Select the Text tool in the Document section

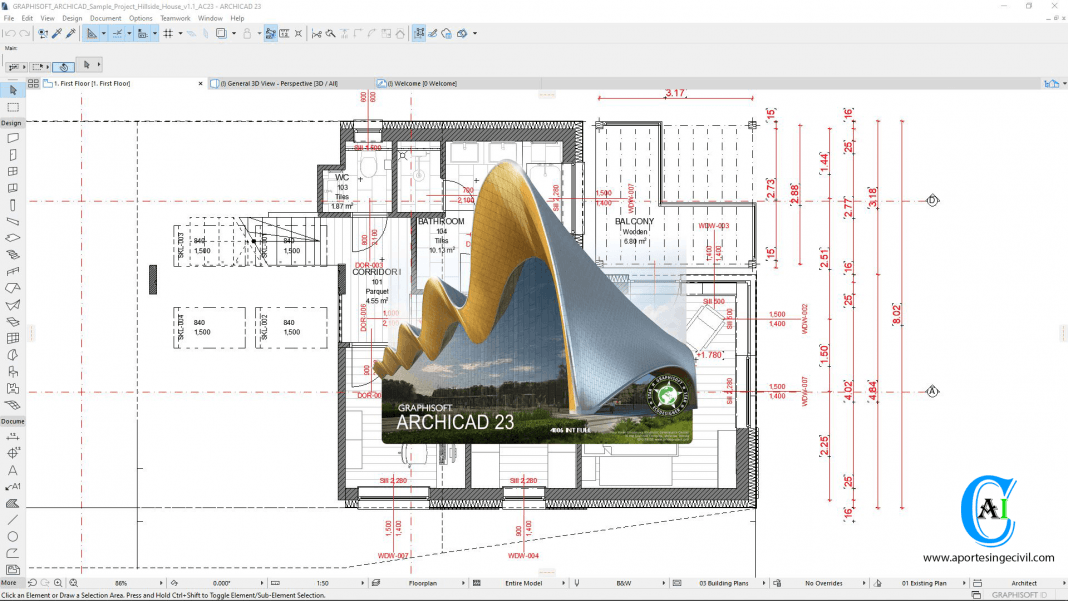coord(12,468)
